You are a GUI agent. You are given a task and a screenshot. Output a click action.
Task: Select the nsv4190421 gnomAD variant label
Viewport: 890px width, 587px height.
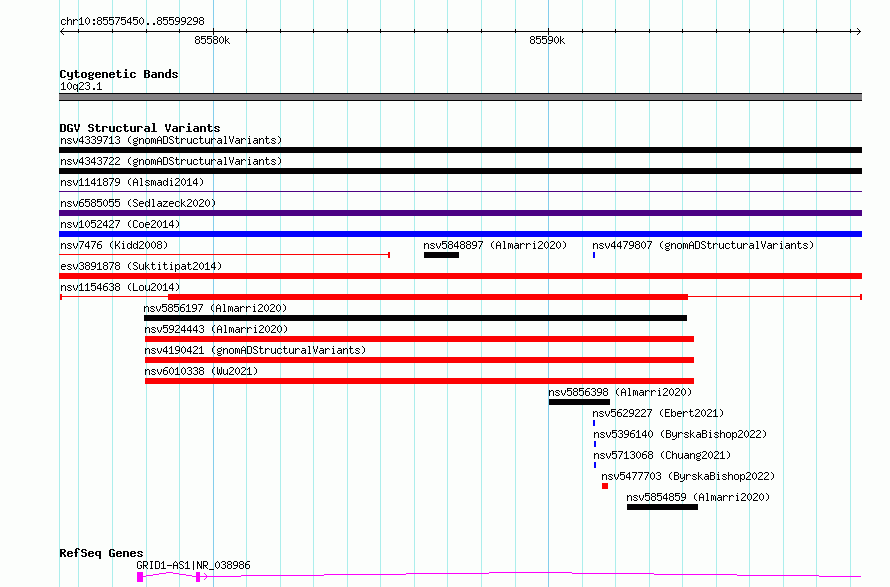tap(255, 350)
